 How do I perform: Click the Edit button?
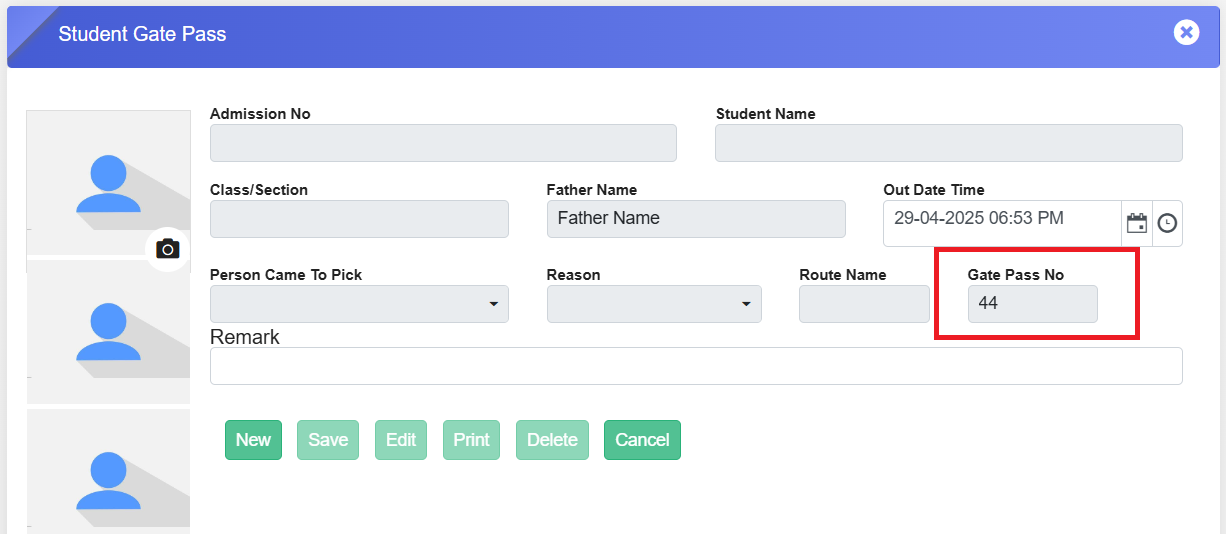pos(401,440)
